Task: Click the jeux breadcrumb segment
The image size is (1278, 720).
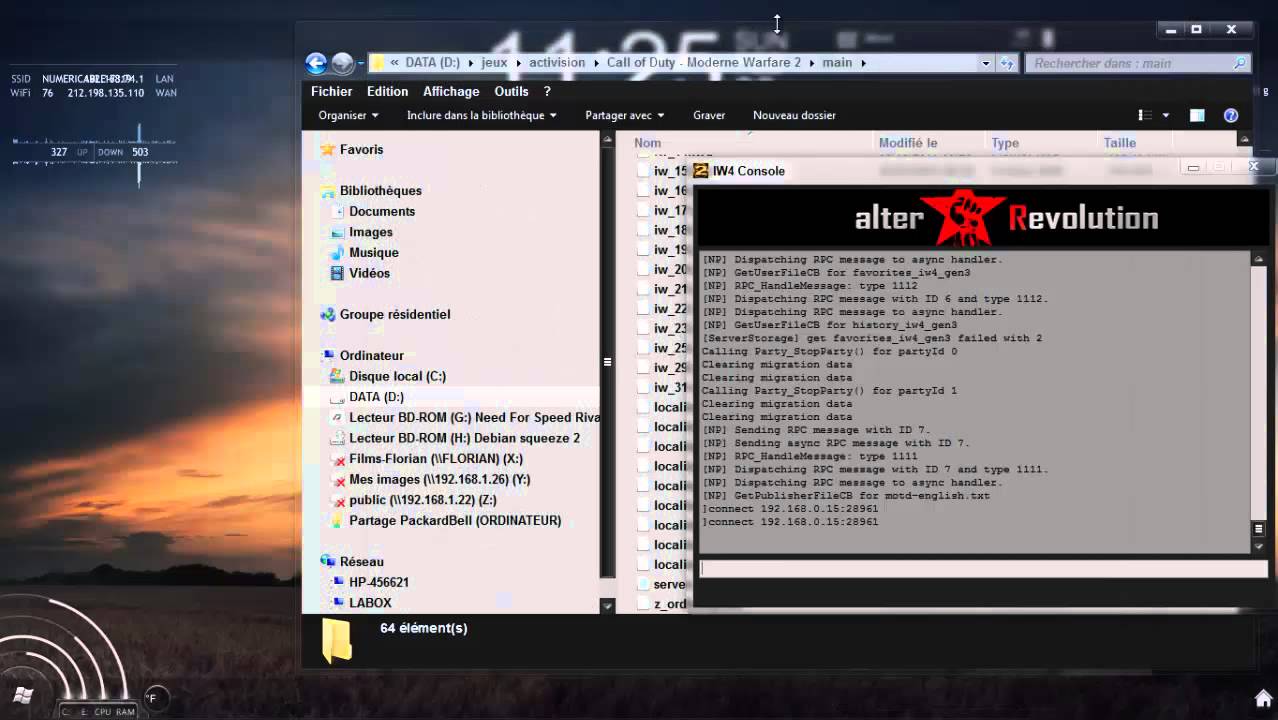Action: pyautogui.click(x=494, y=63)
